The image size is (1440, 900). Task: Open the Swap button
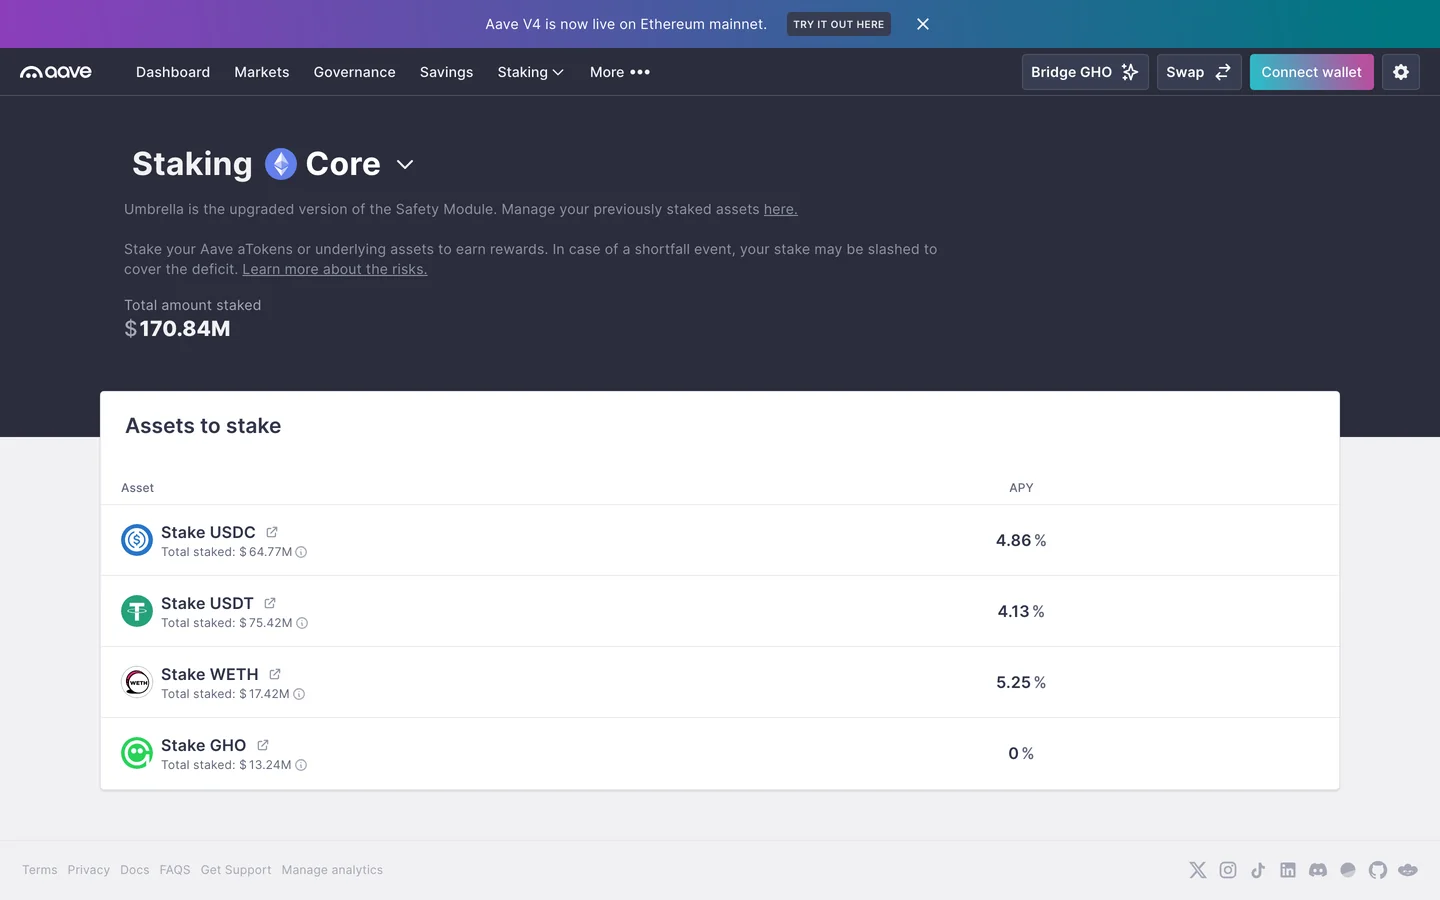point(1199,72)
